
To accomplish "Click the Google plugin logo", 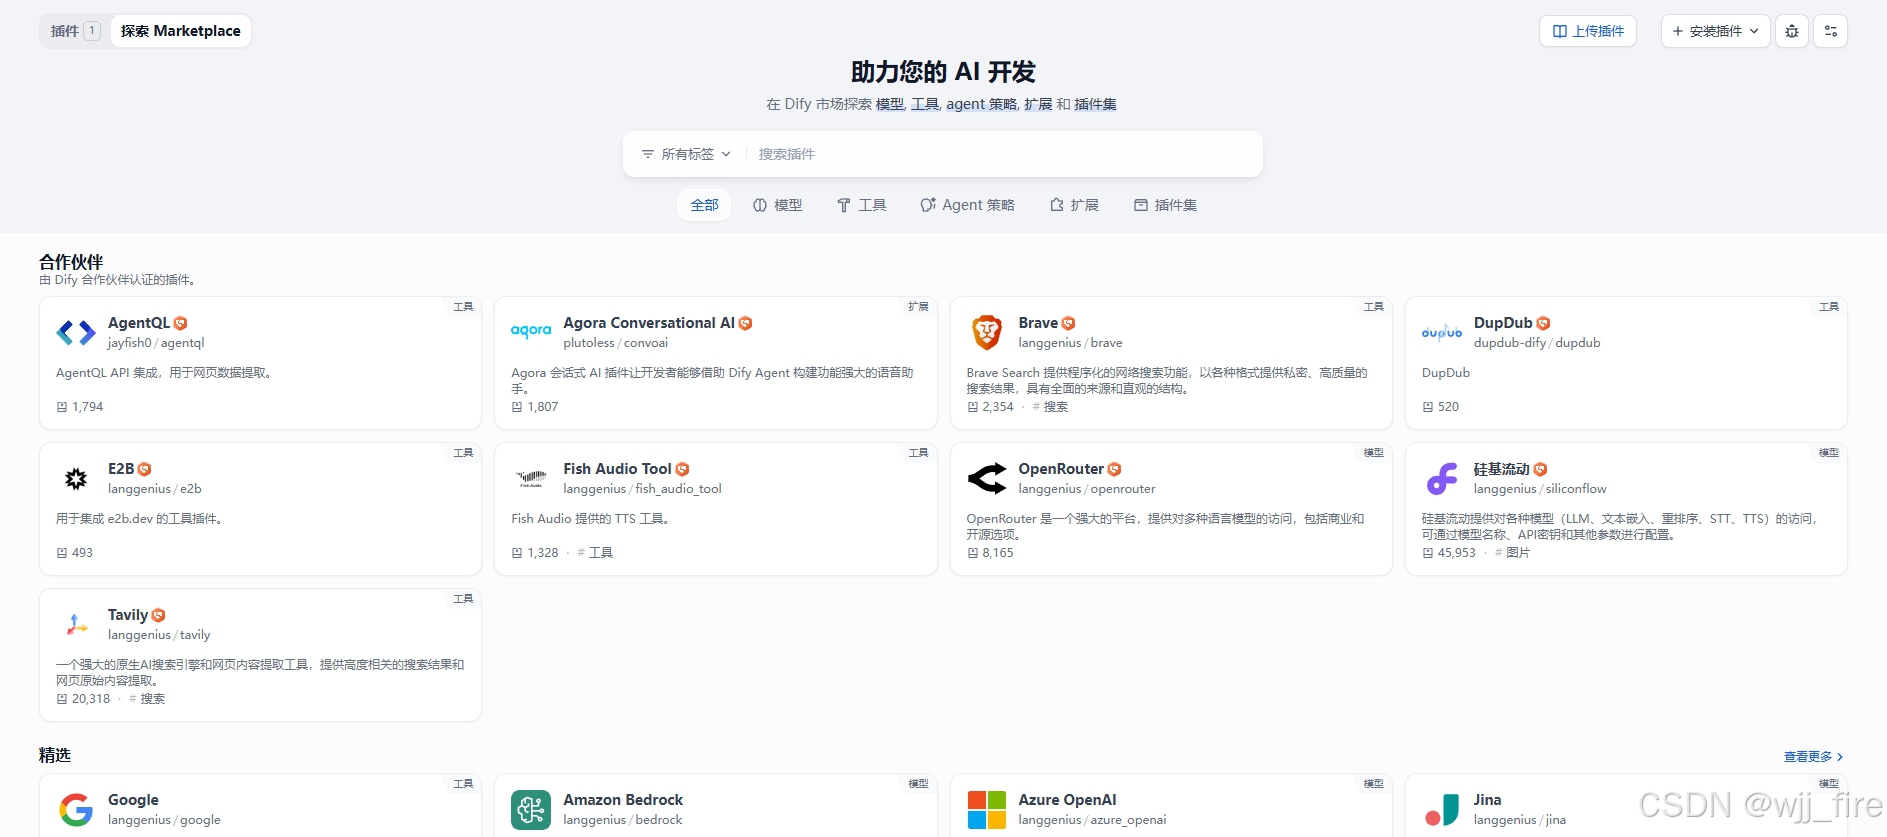I will 76,809.
